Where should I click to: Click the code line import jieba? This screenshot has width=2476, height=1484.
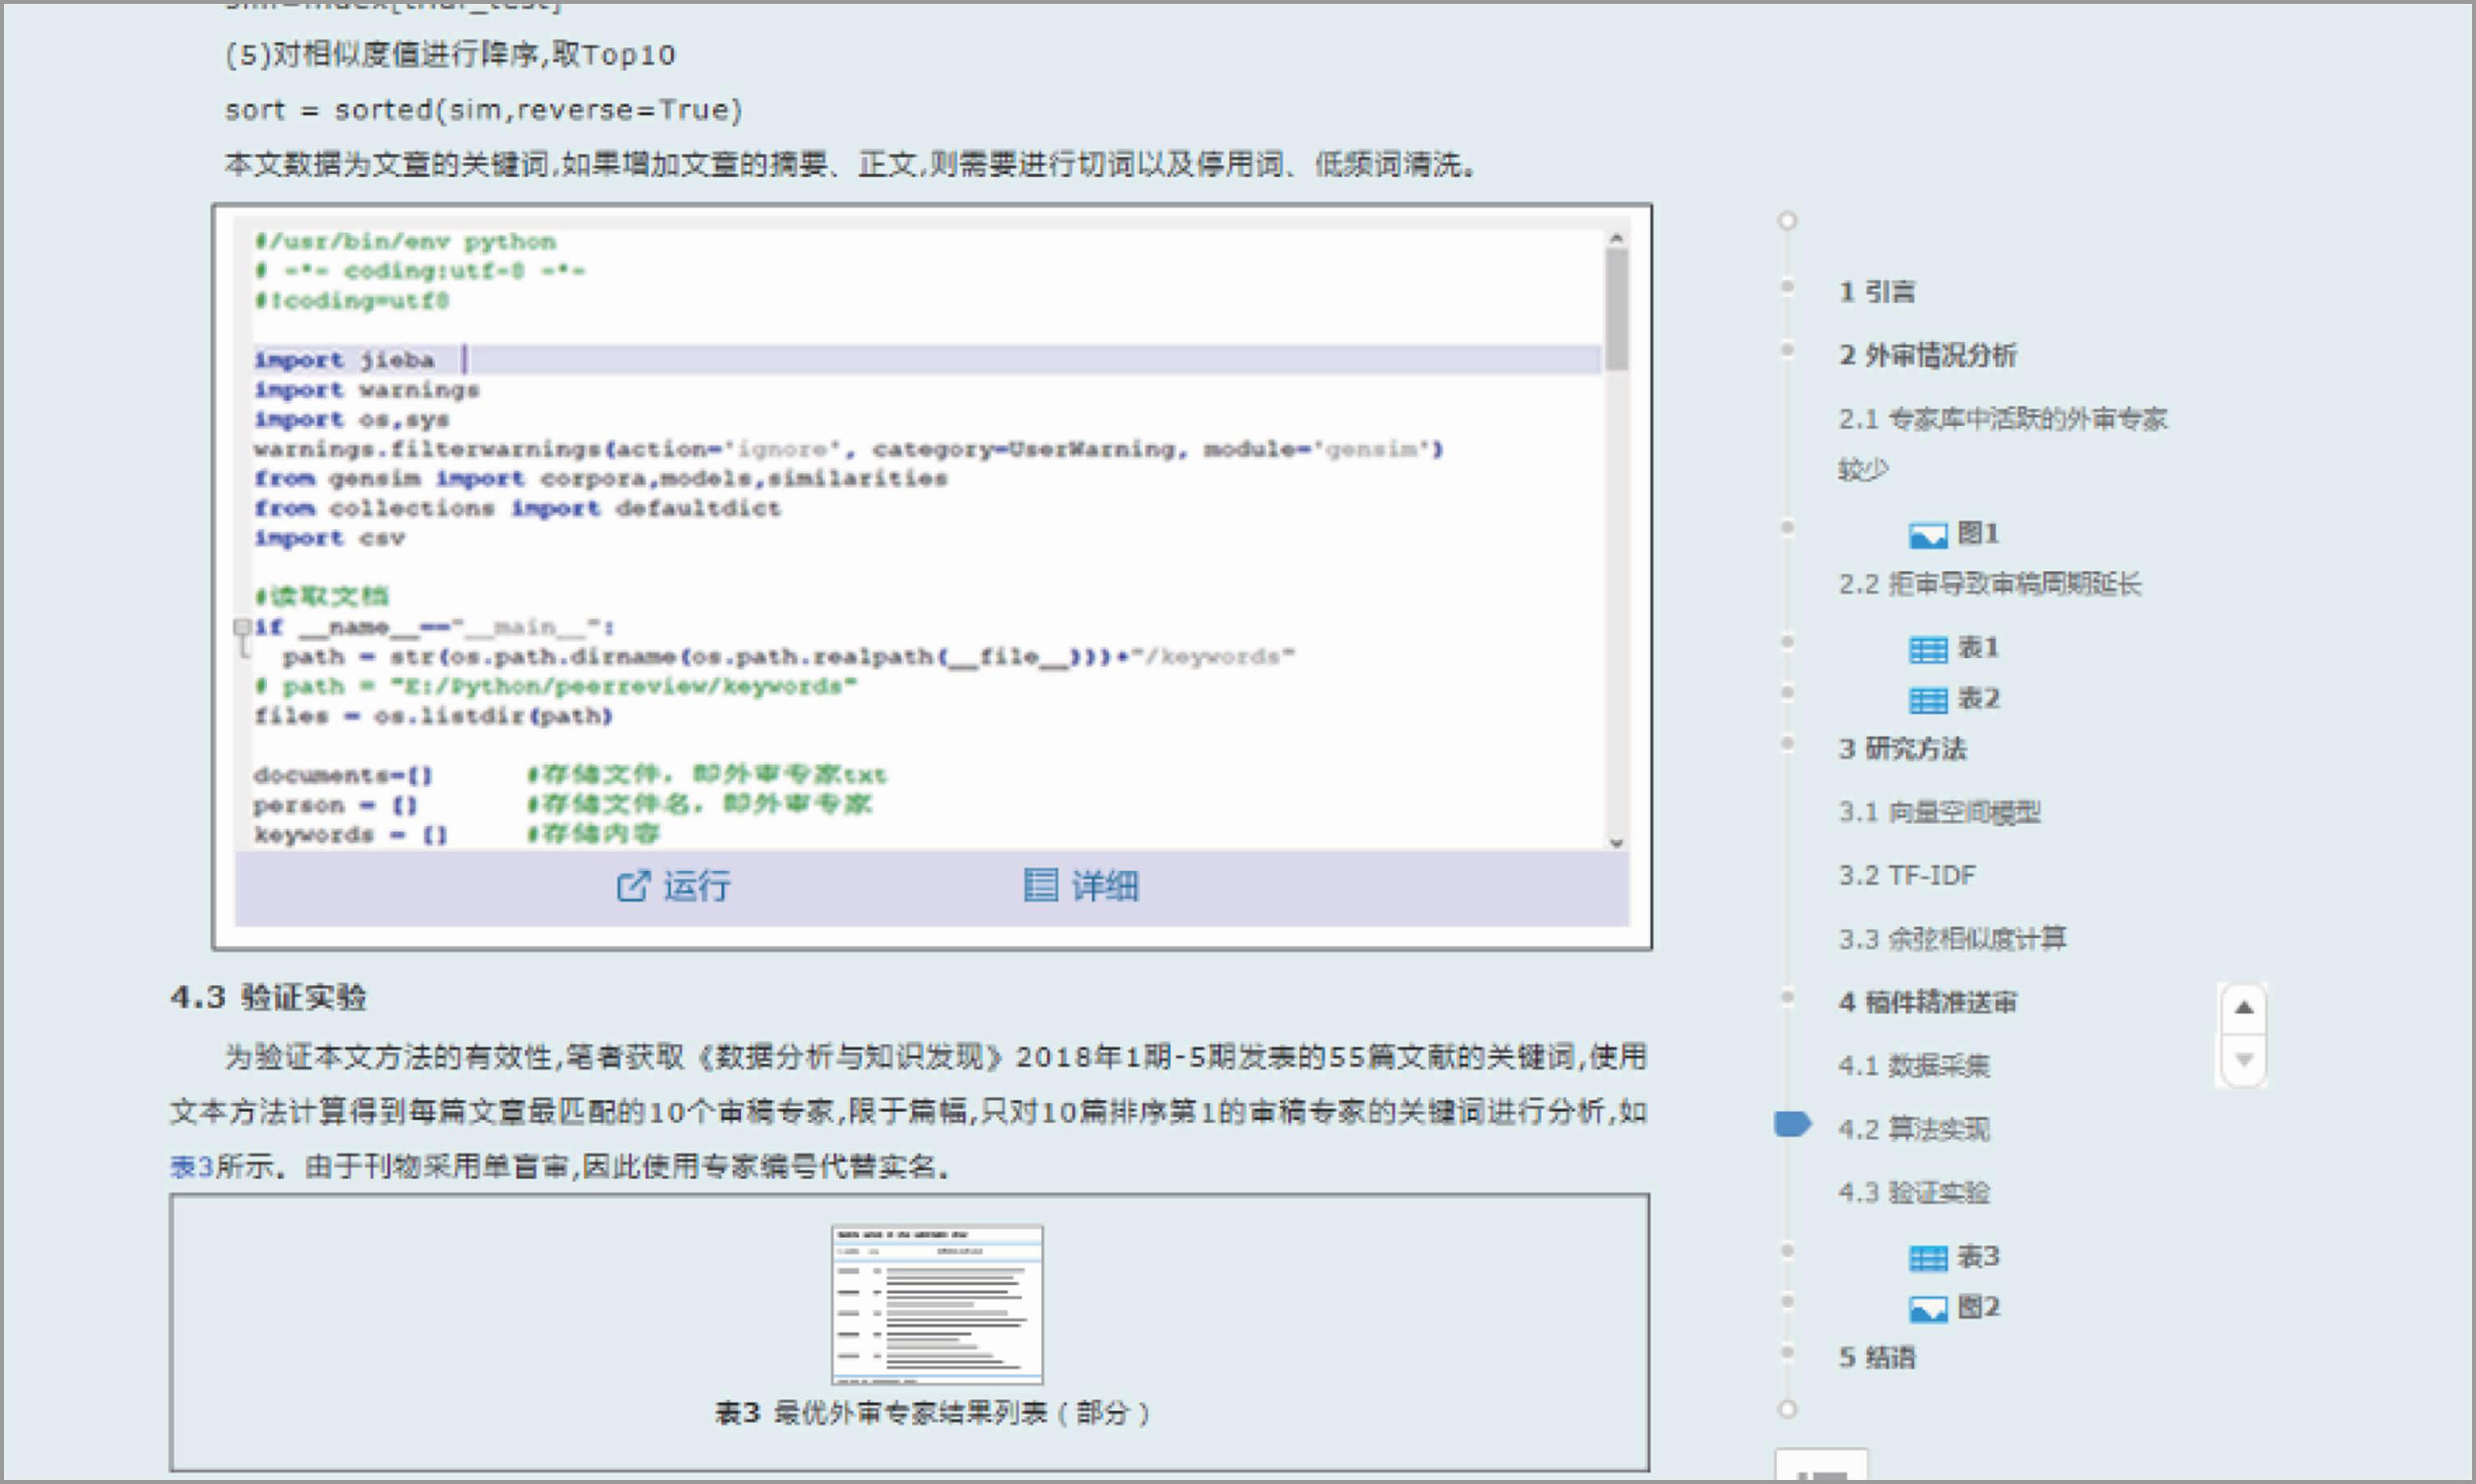[x=343, y=360]
